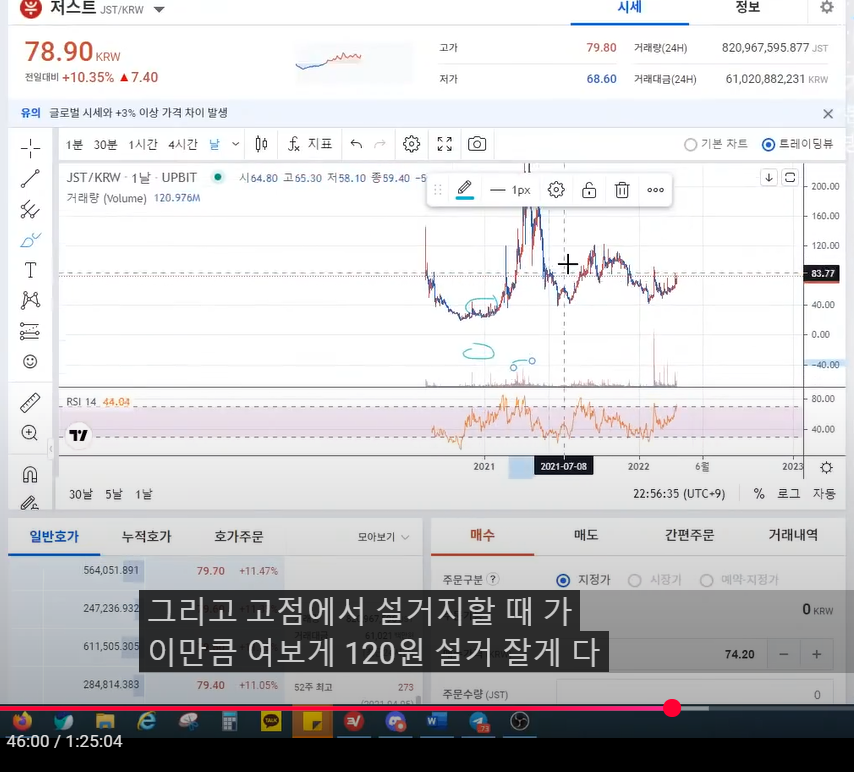Click the chart layout rectangle button
This screenshot has width=854, height=772.
coord(790,177)
